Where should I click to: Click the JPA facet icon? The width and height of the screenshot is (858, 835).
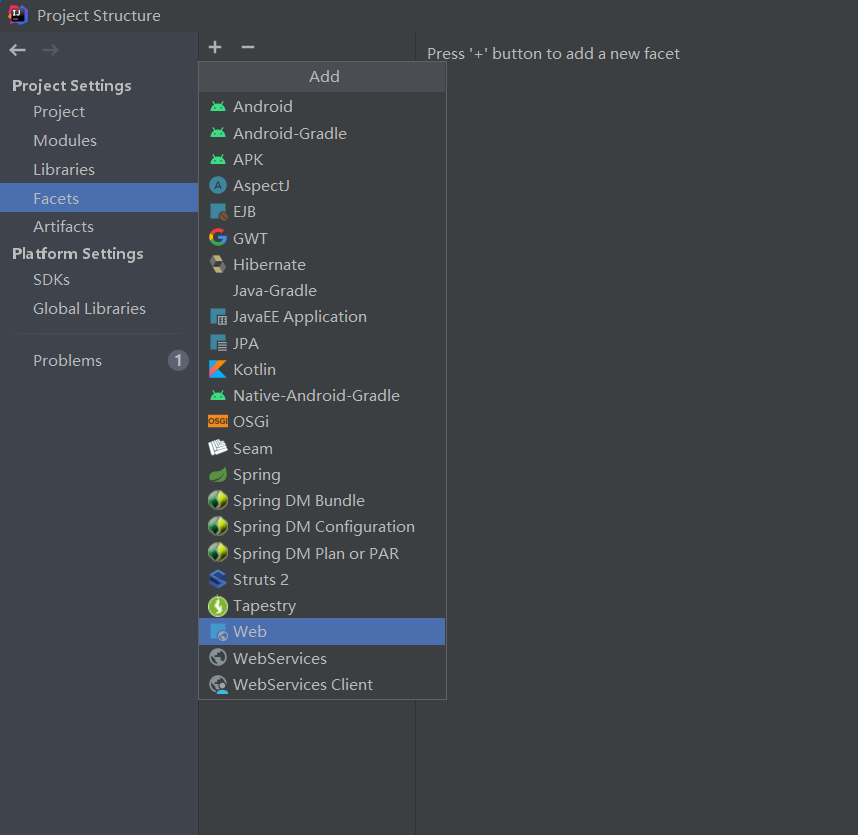(218, 343)
